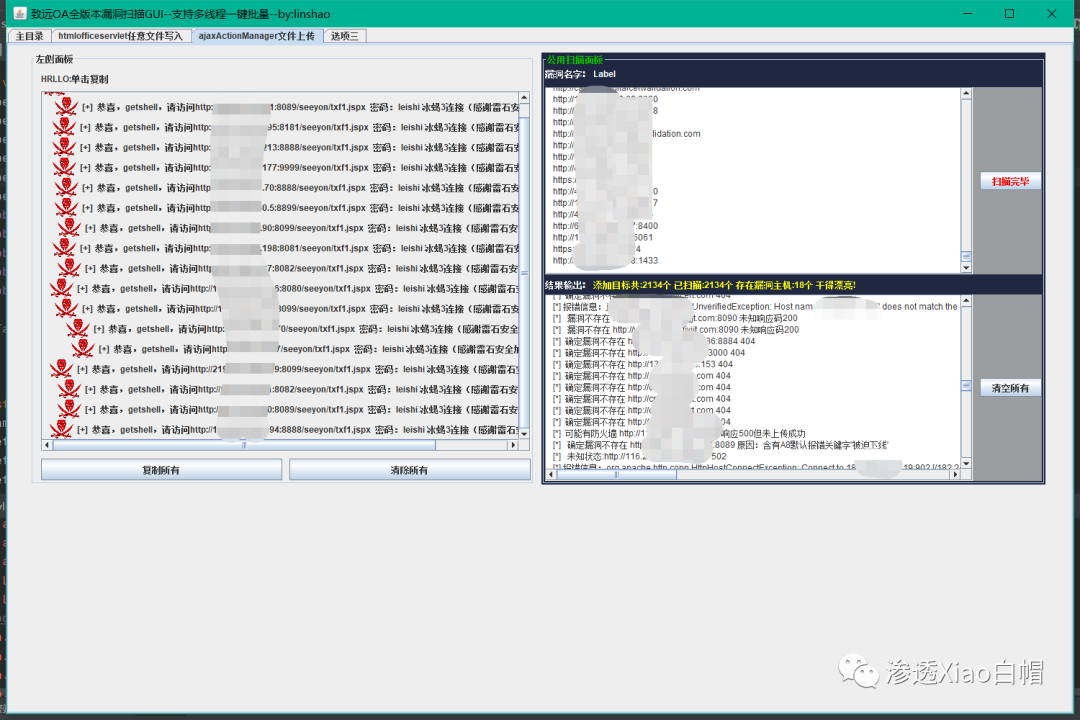Switch to the htmlofficeservlet任意文件写入 tab
Viewport: 1080px width, 720px height.
[x=121, y=36]
